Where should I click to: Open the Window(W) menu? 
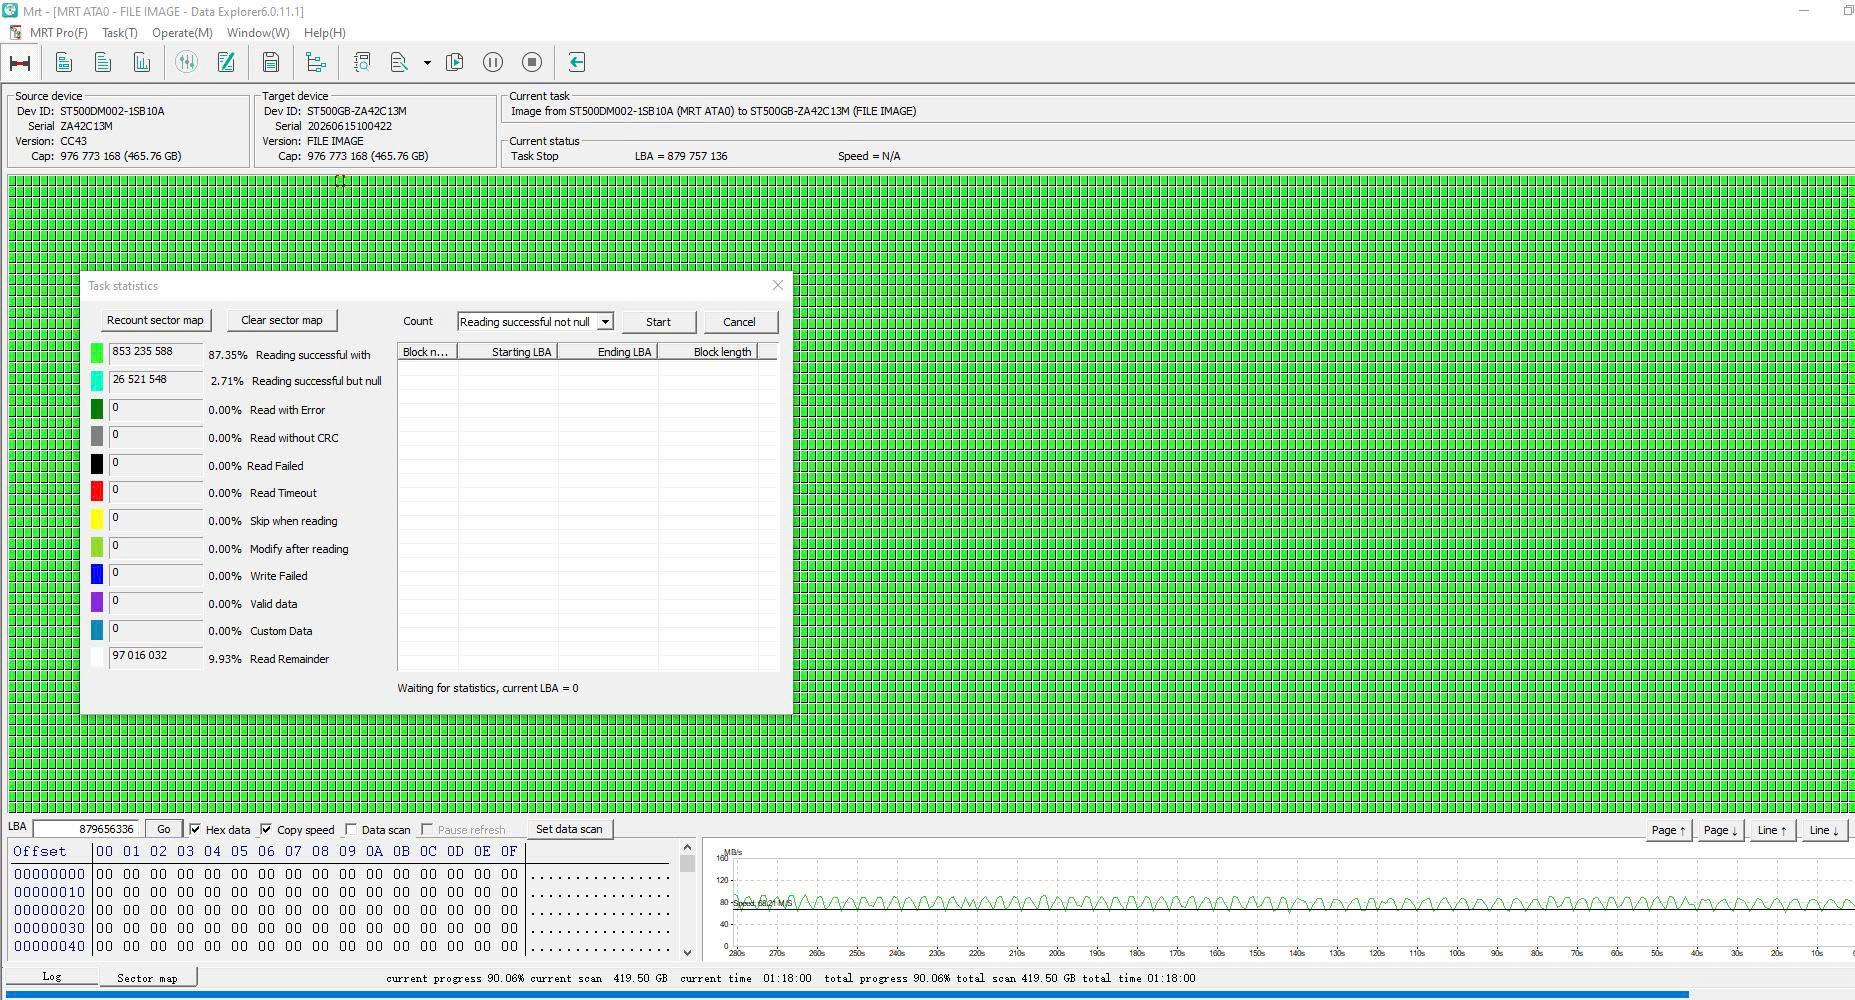point(258,33)
